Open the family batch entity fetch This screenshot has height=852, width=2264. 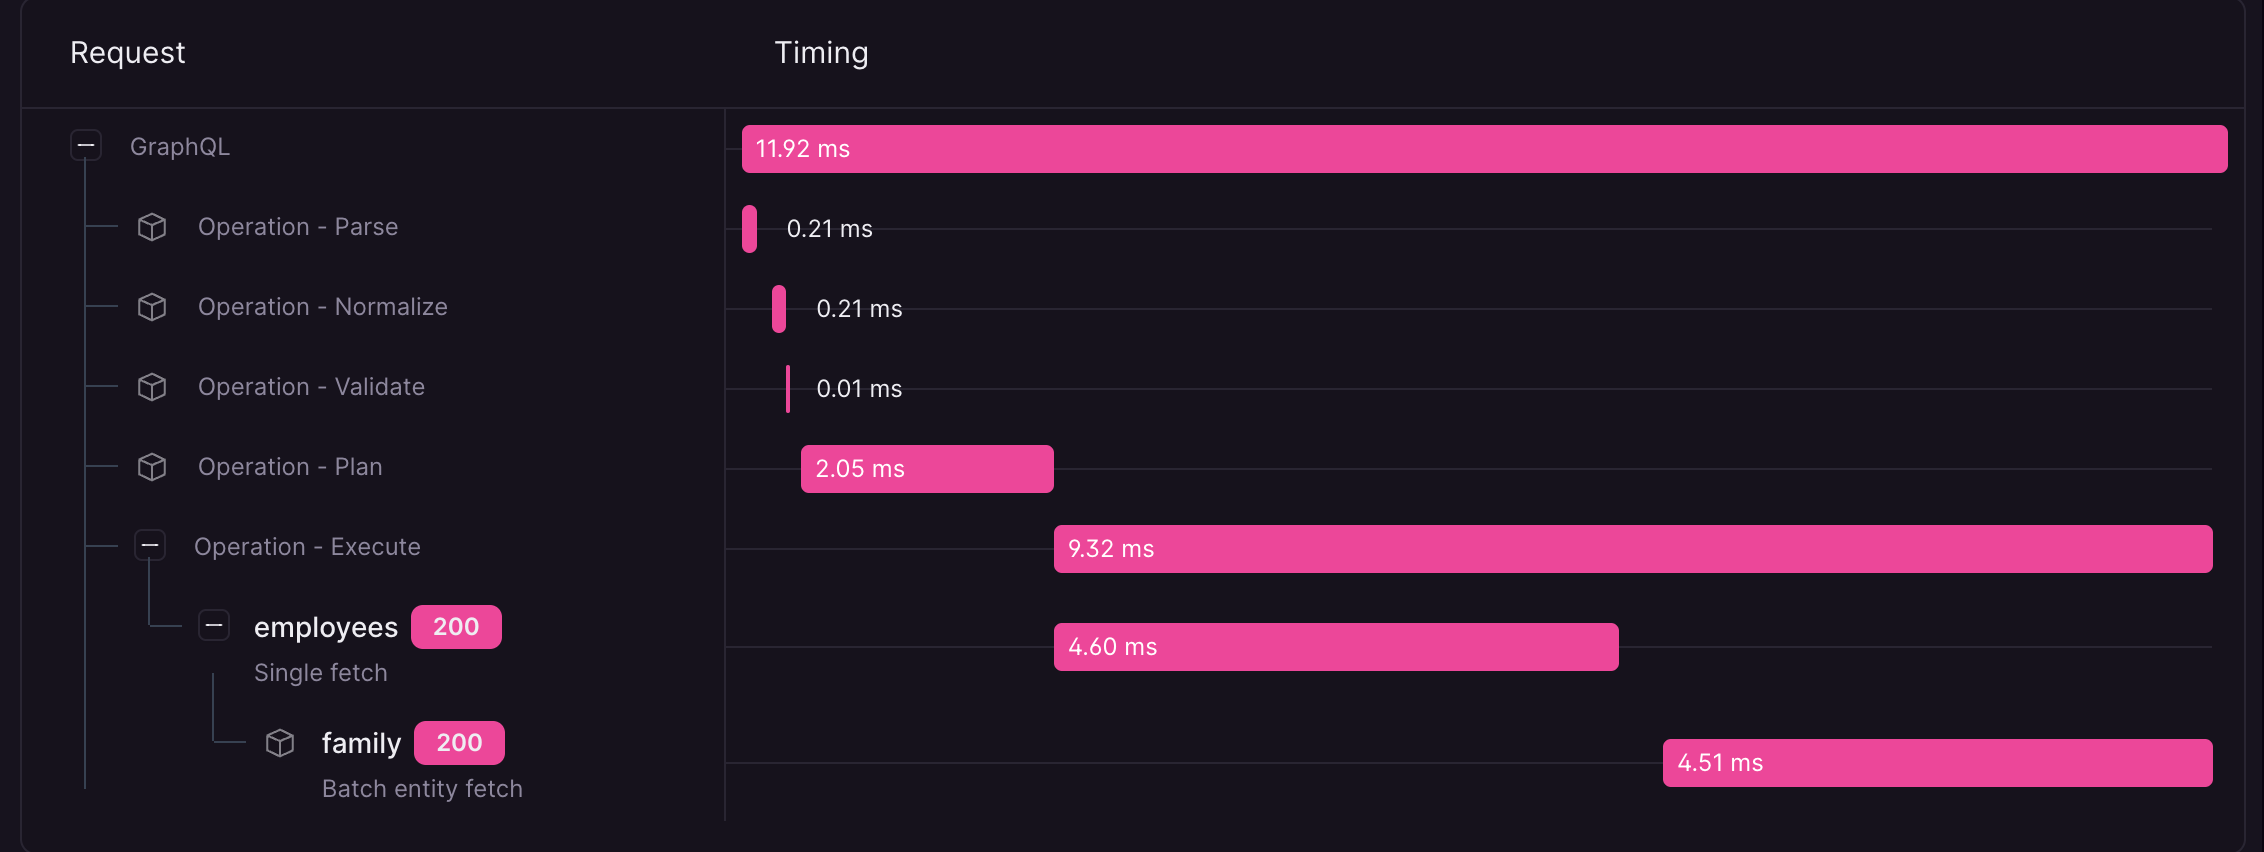click(361, 744)
